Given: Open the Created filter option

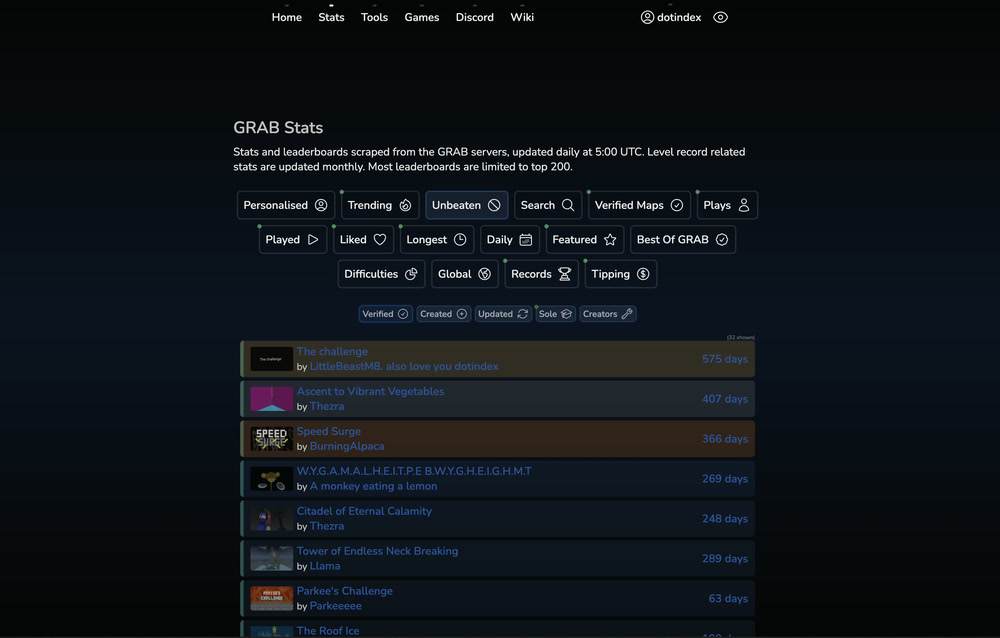Looking at the screenshot, I should [x=443, y=313].
